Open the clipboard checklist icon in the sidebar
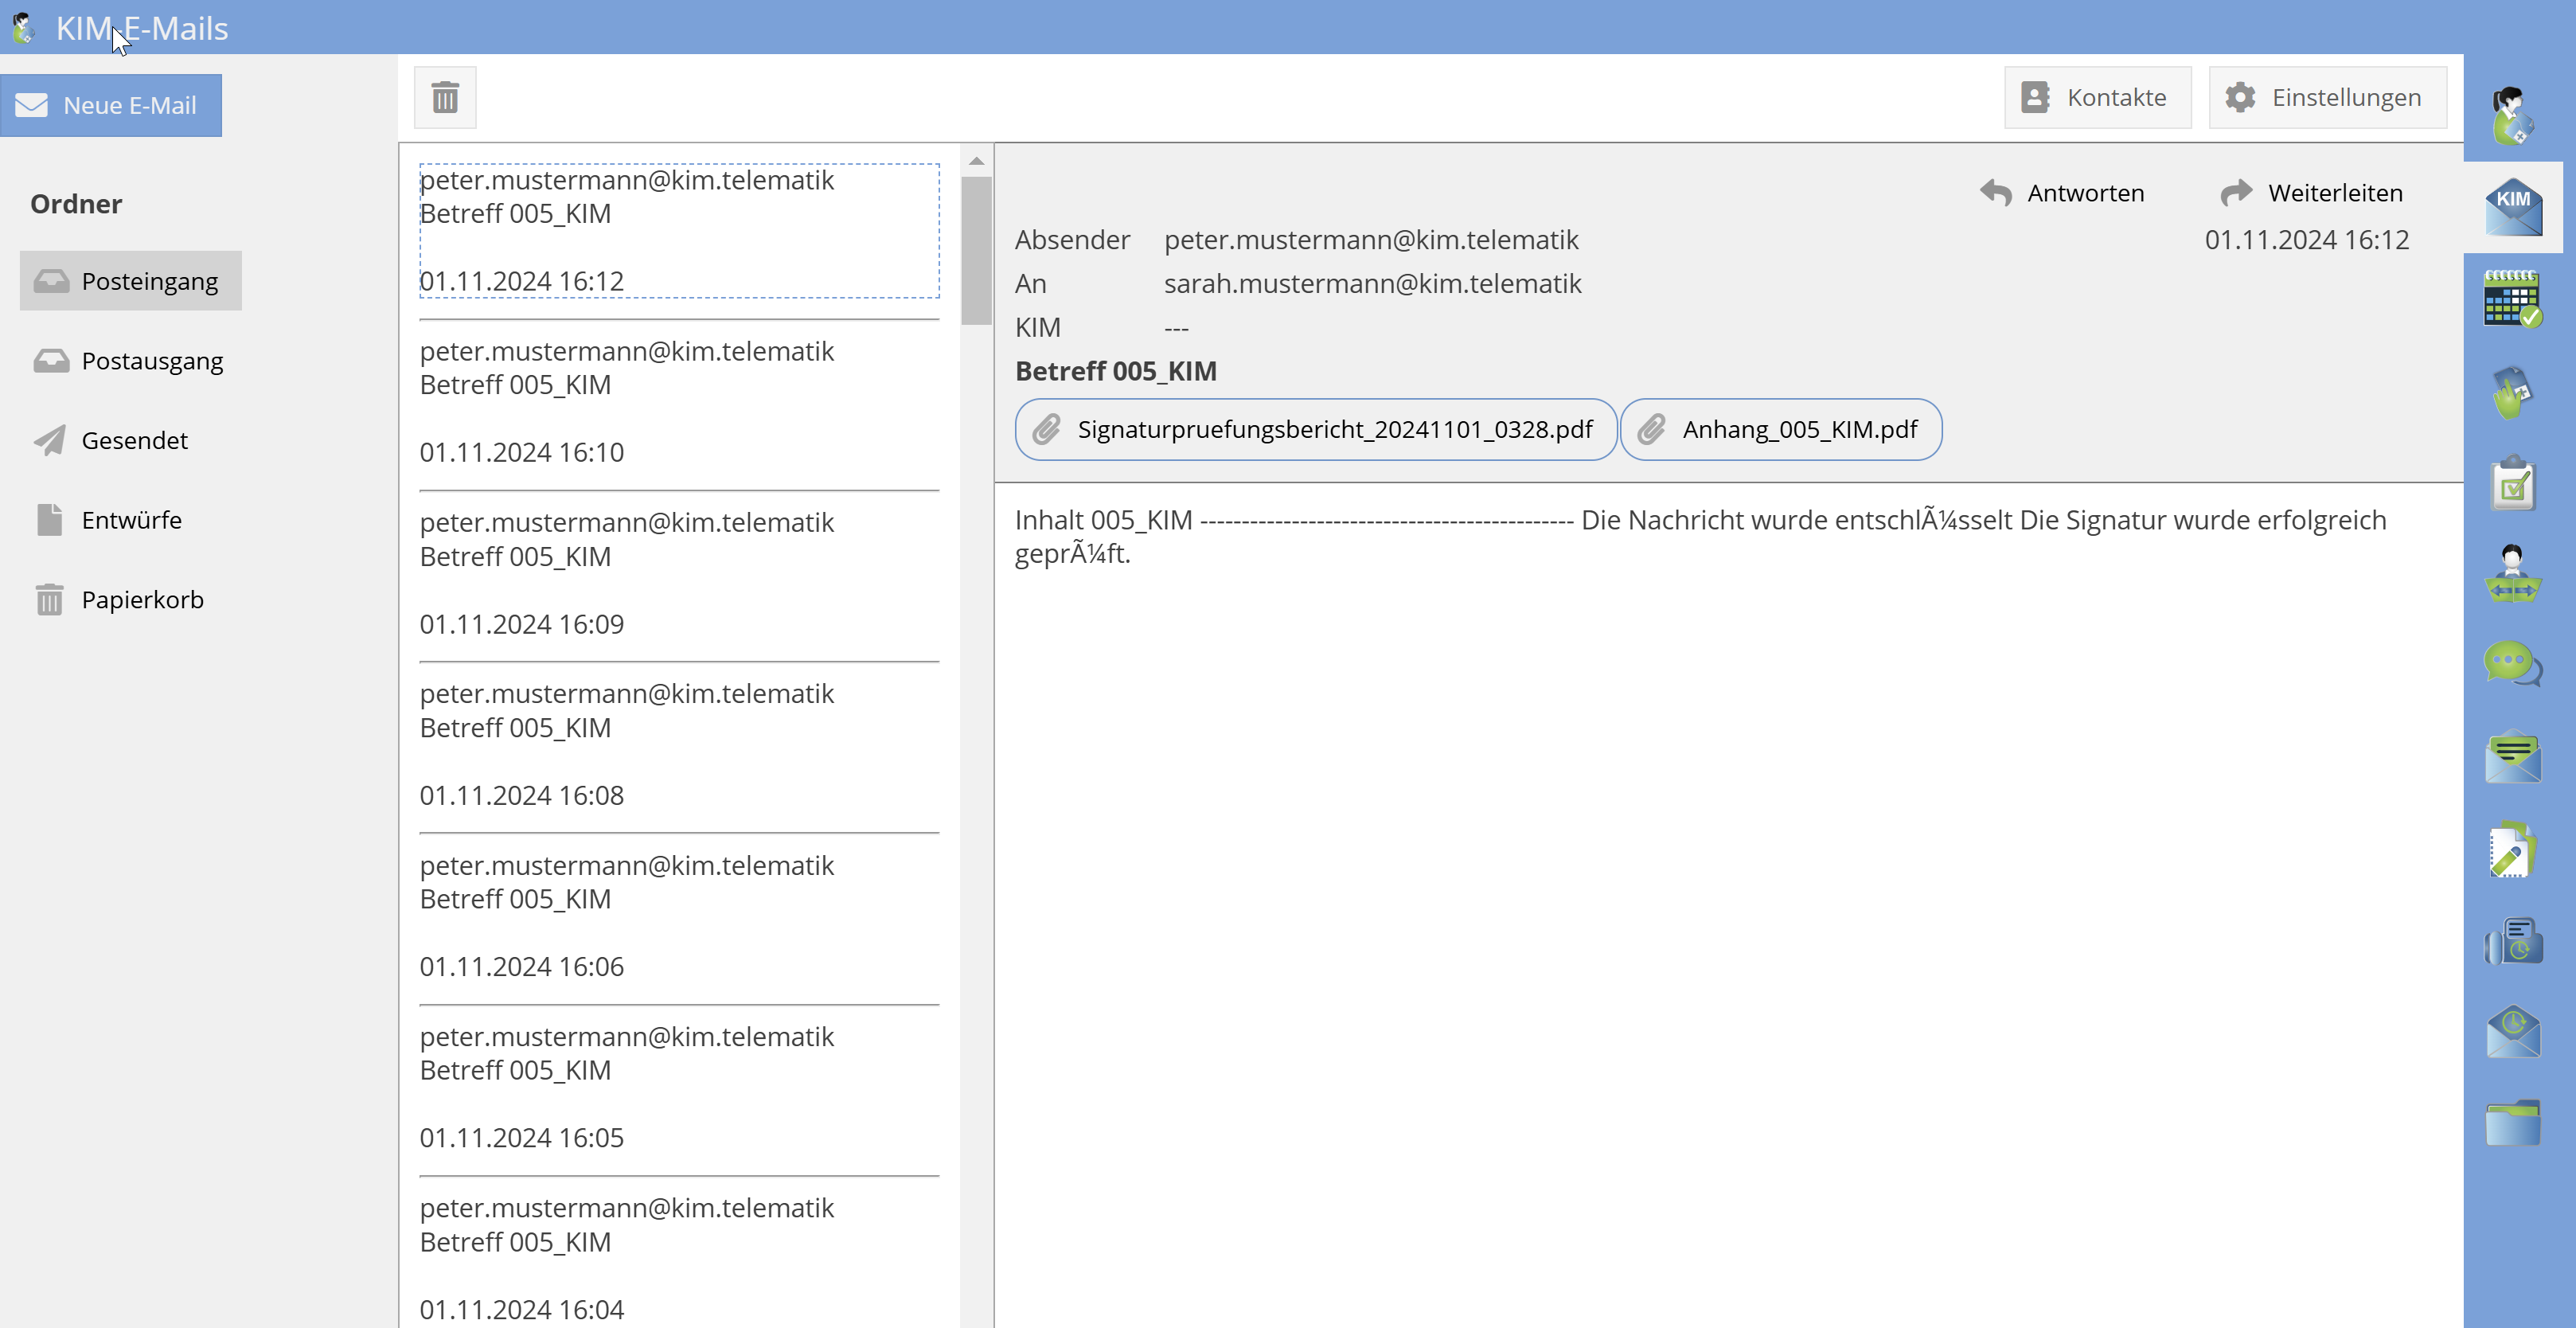Viewport: 2576px width, 1328px height. tap(2512, 485)
